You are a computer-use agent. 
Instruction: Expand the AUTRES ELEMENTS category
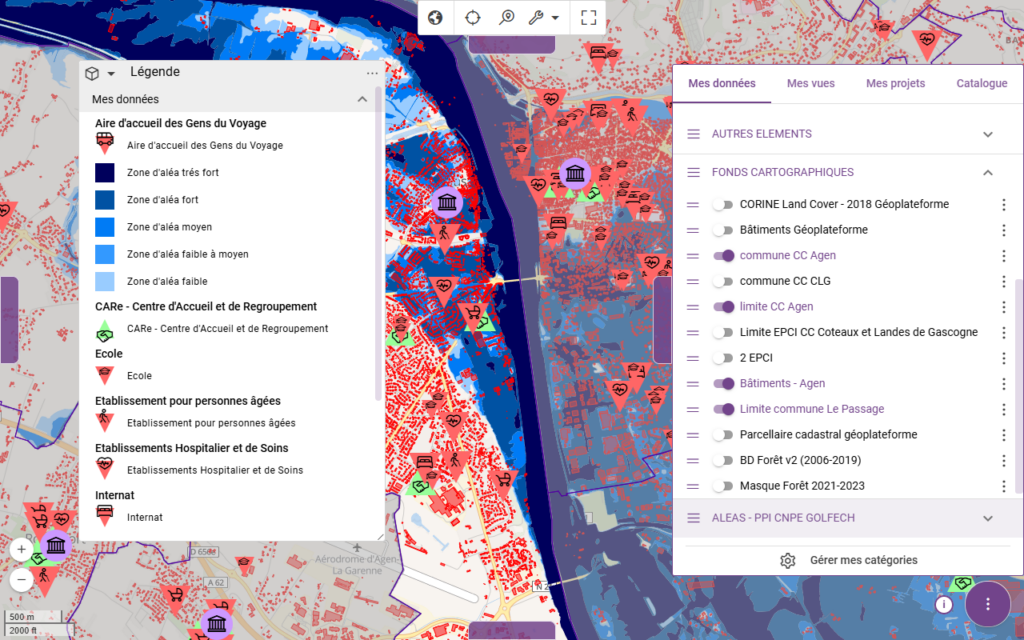coord(987,134)
